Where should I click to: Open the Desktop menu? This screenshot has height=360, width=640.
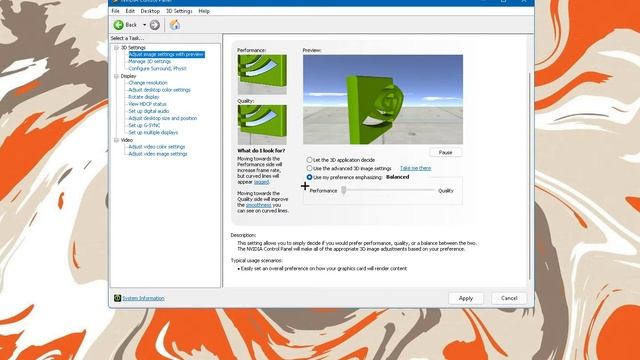(x=150, y=11)
